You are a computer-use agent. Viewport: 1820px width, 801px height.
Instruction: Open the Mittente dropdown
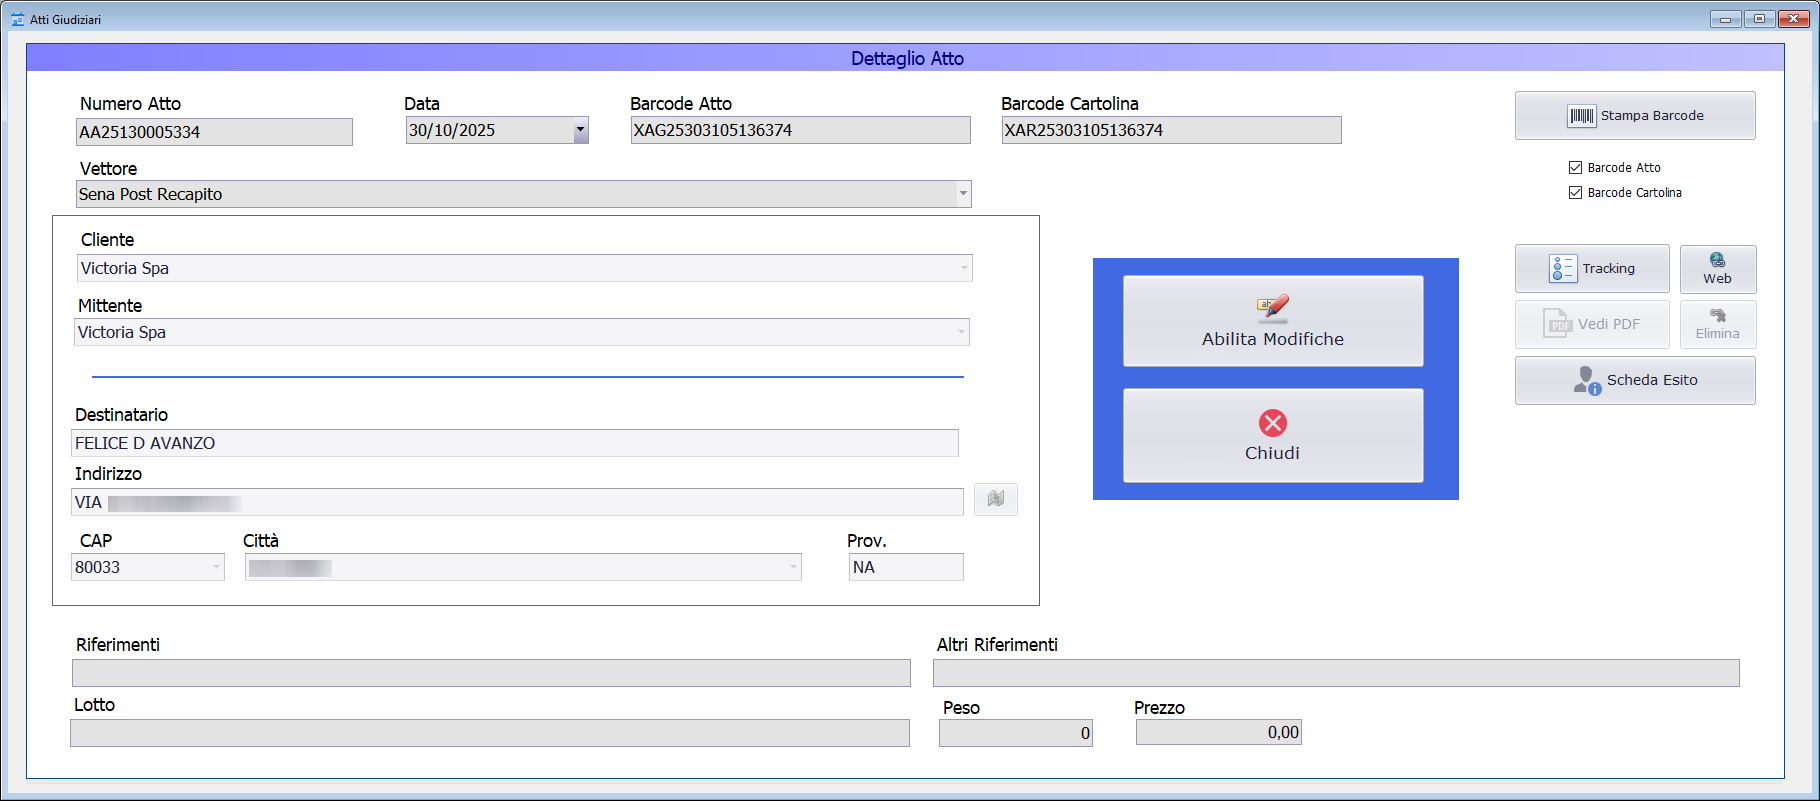961,332
